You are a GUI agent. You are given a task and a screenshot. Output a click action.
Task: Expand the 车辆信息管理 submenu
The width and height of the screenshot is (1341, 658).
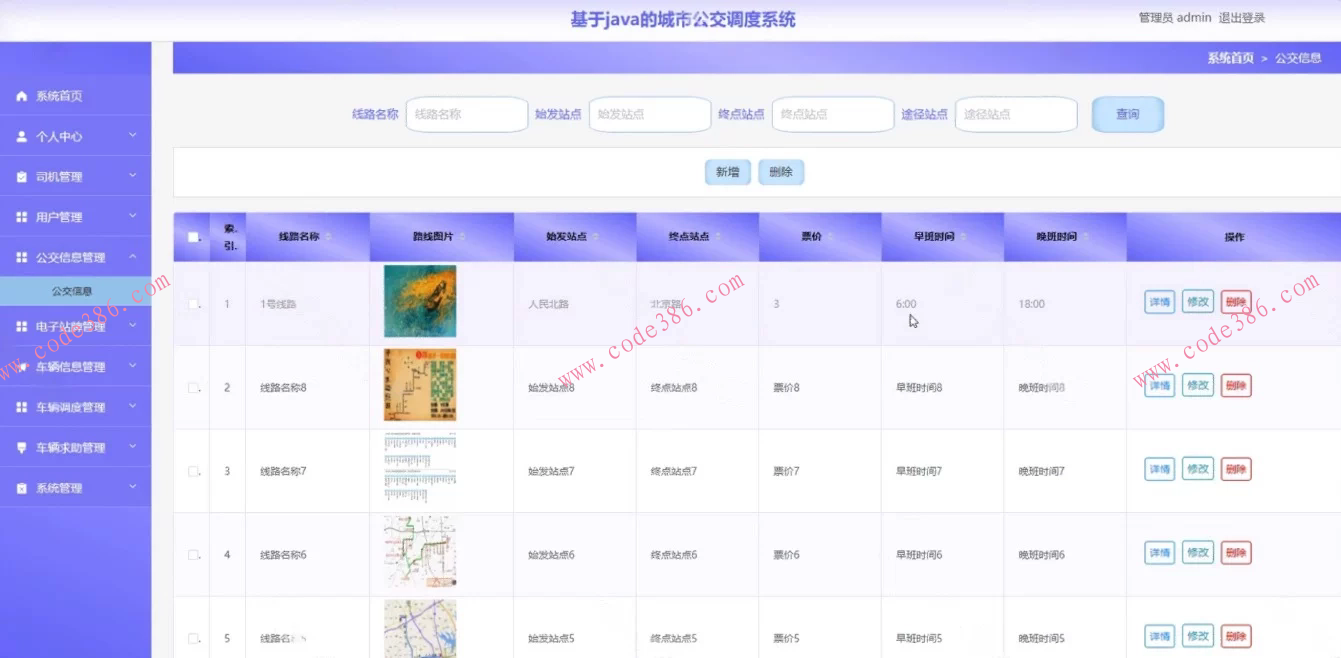131,366
